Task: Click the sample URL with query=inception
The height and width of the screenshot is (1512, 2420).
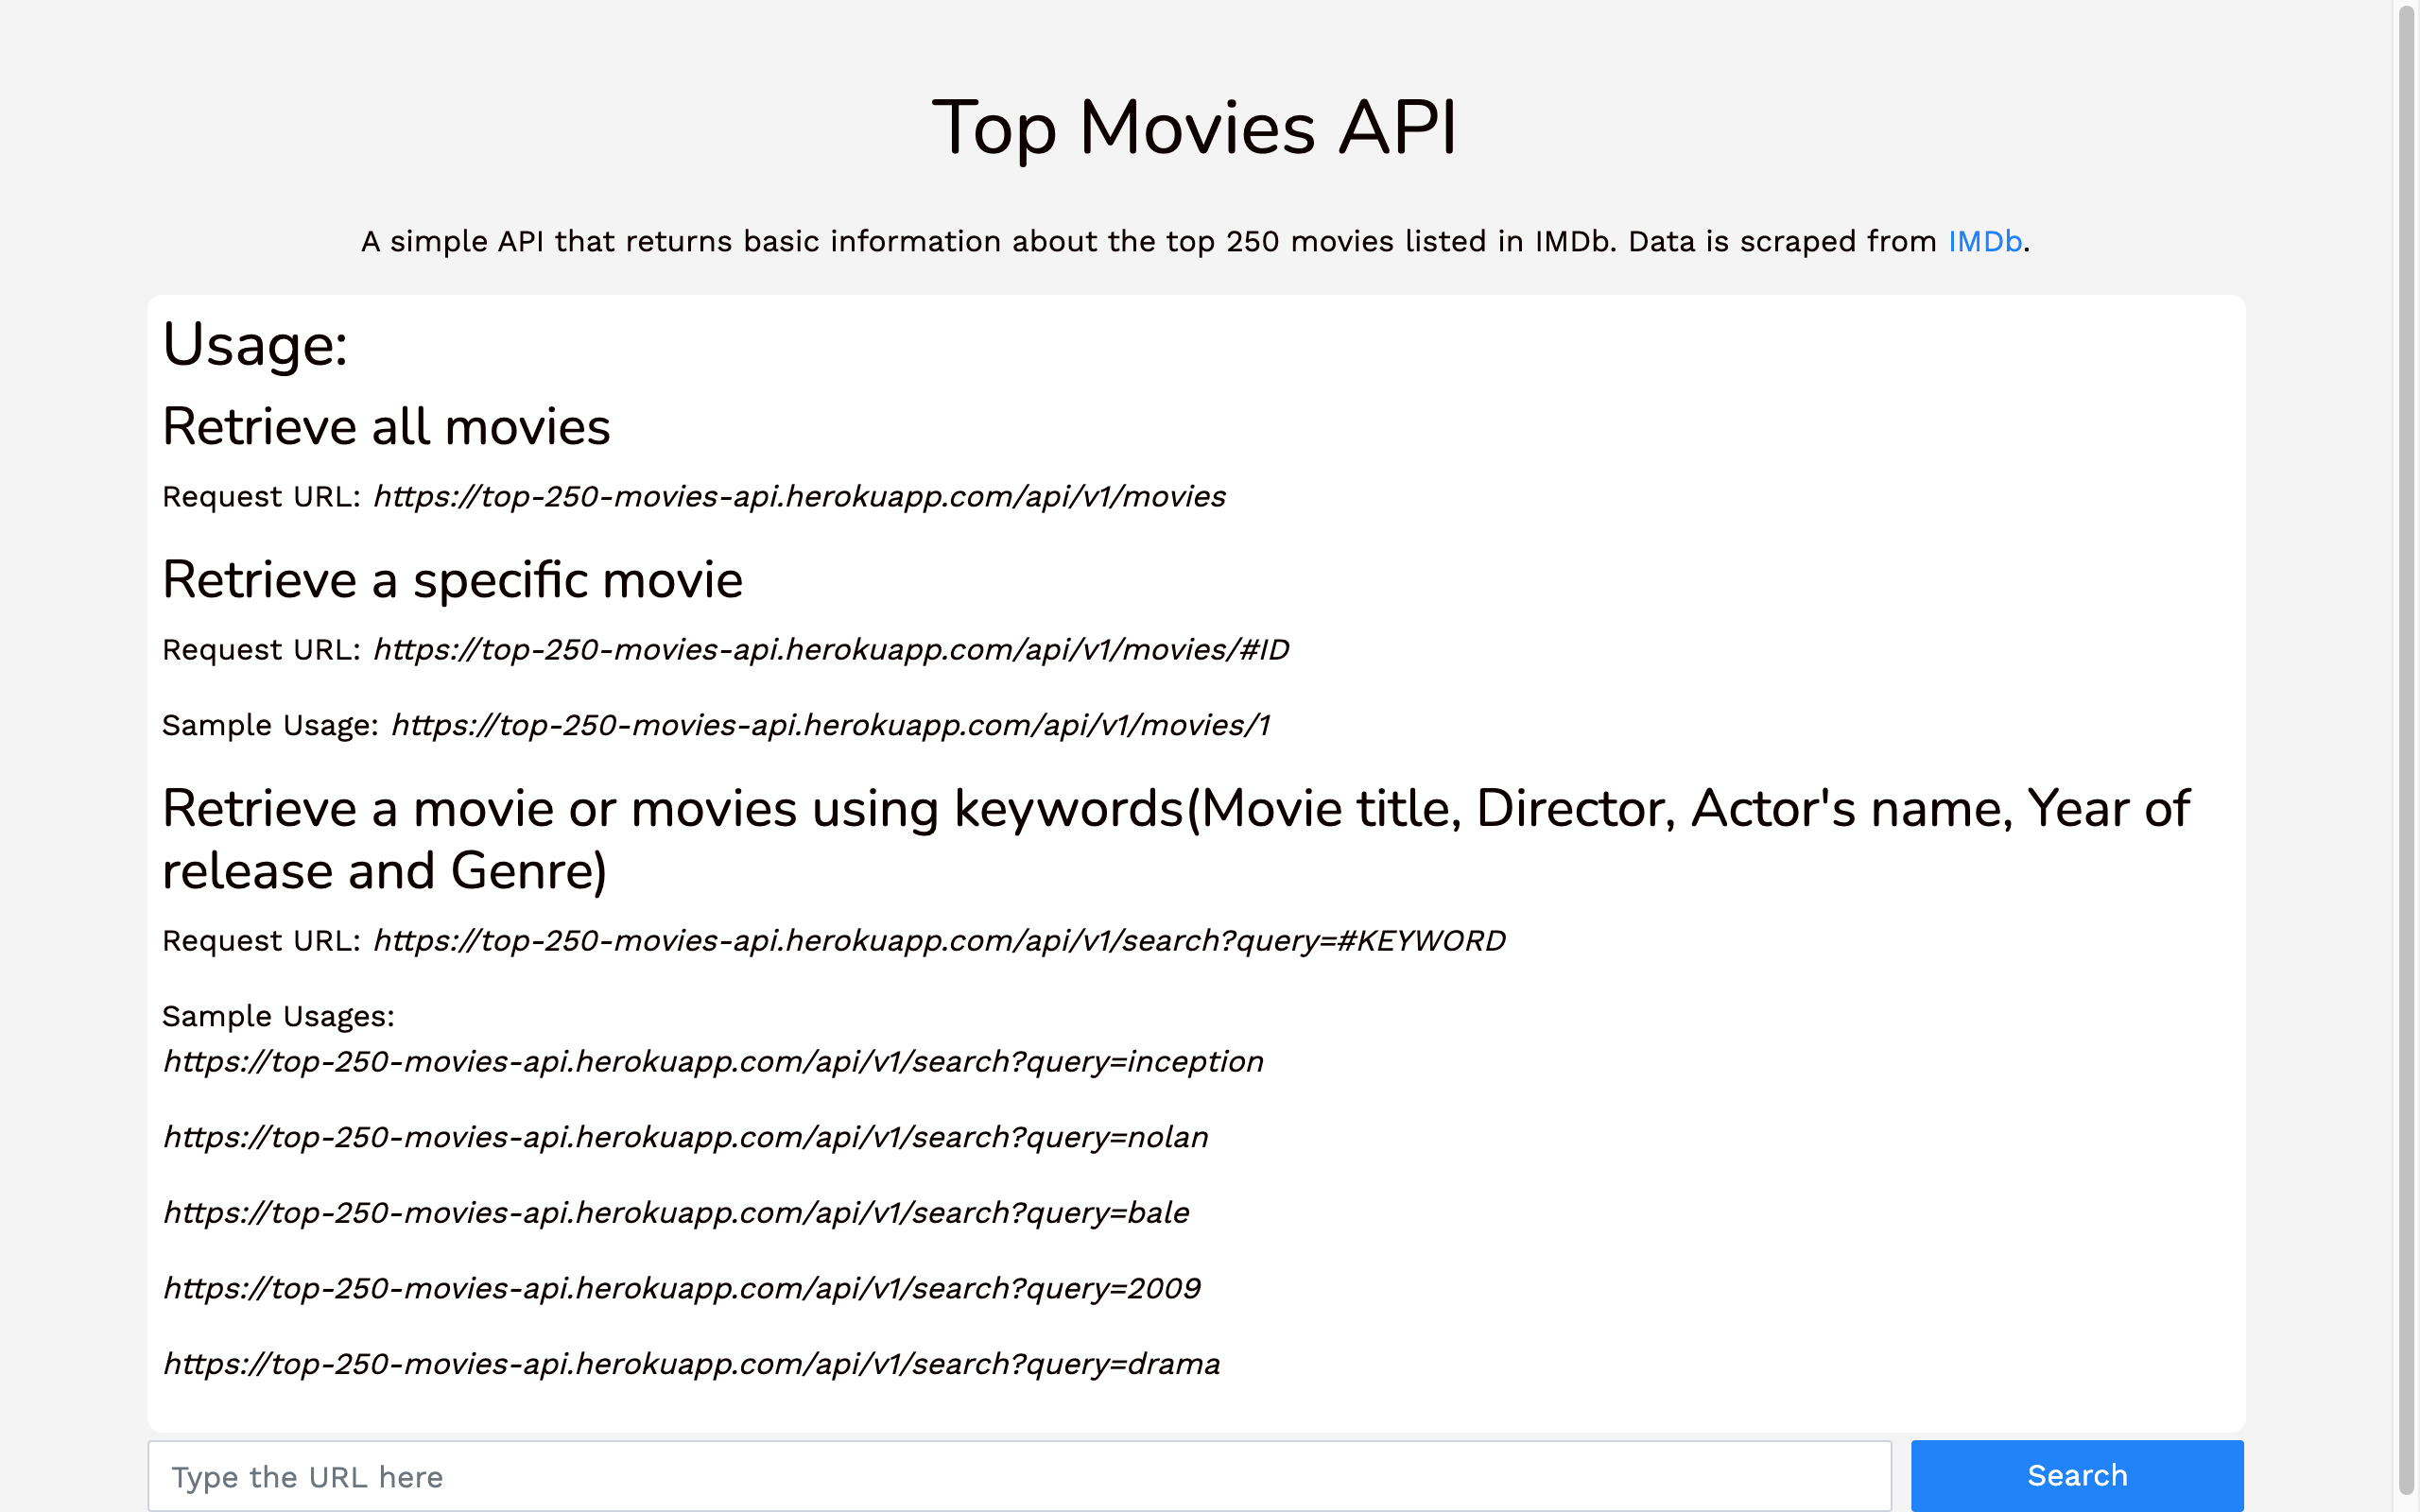Action: pos(713,1062)
